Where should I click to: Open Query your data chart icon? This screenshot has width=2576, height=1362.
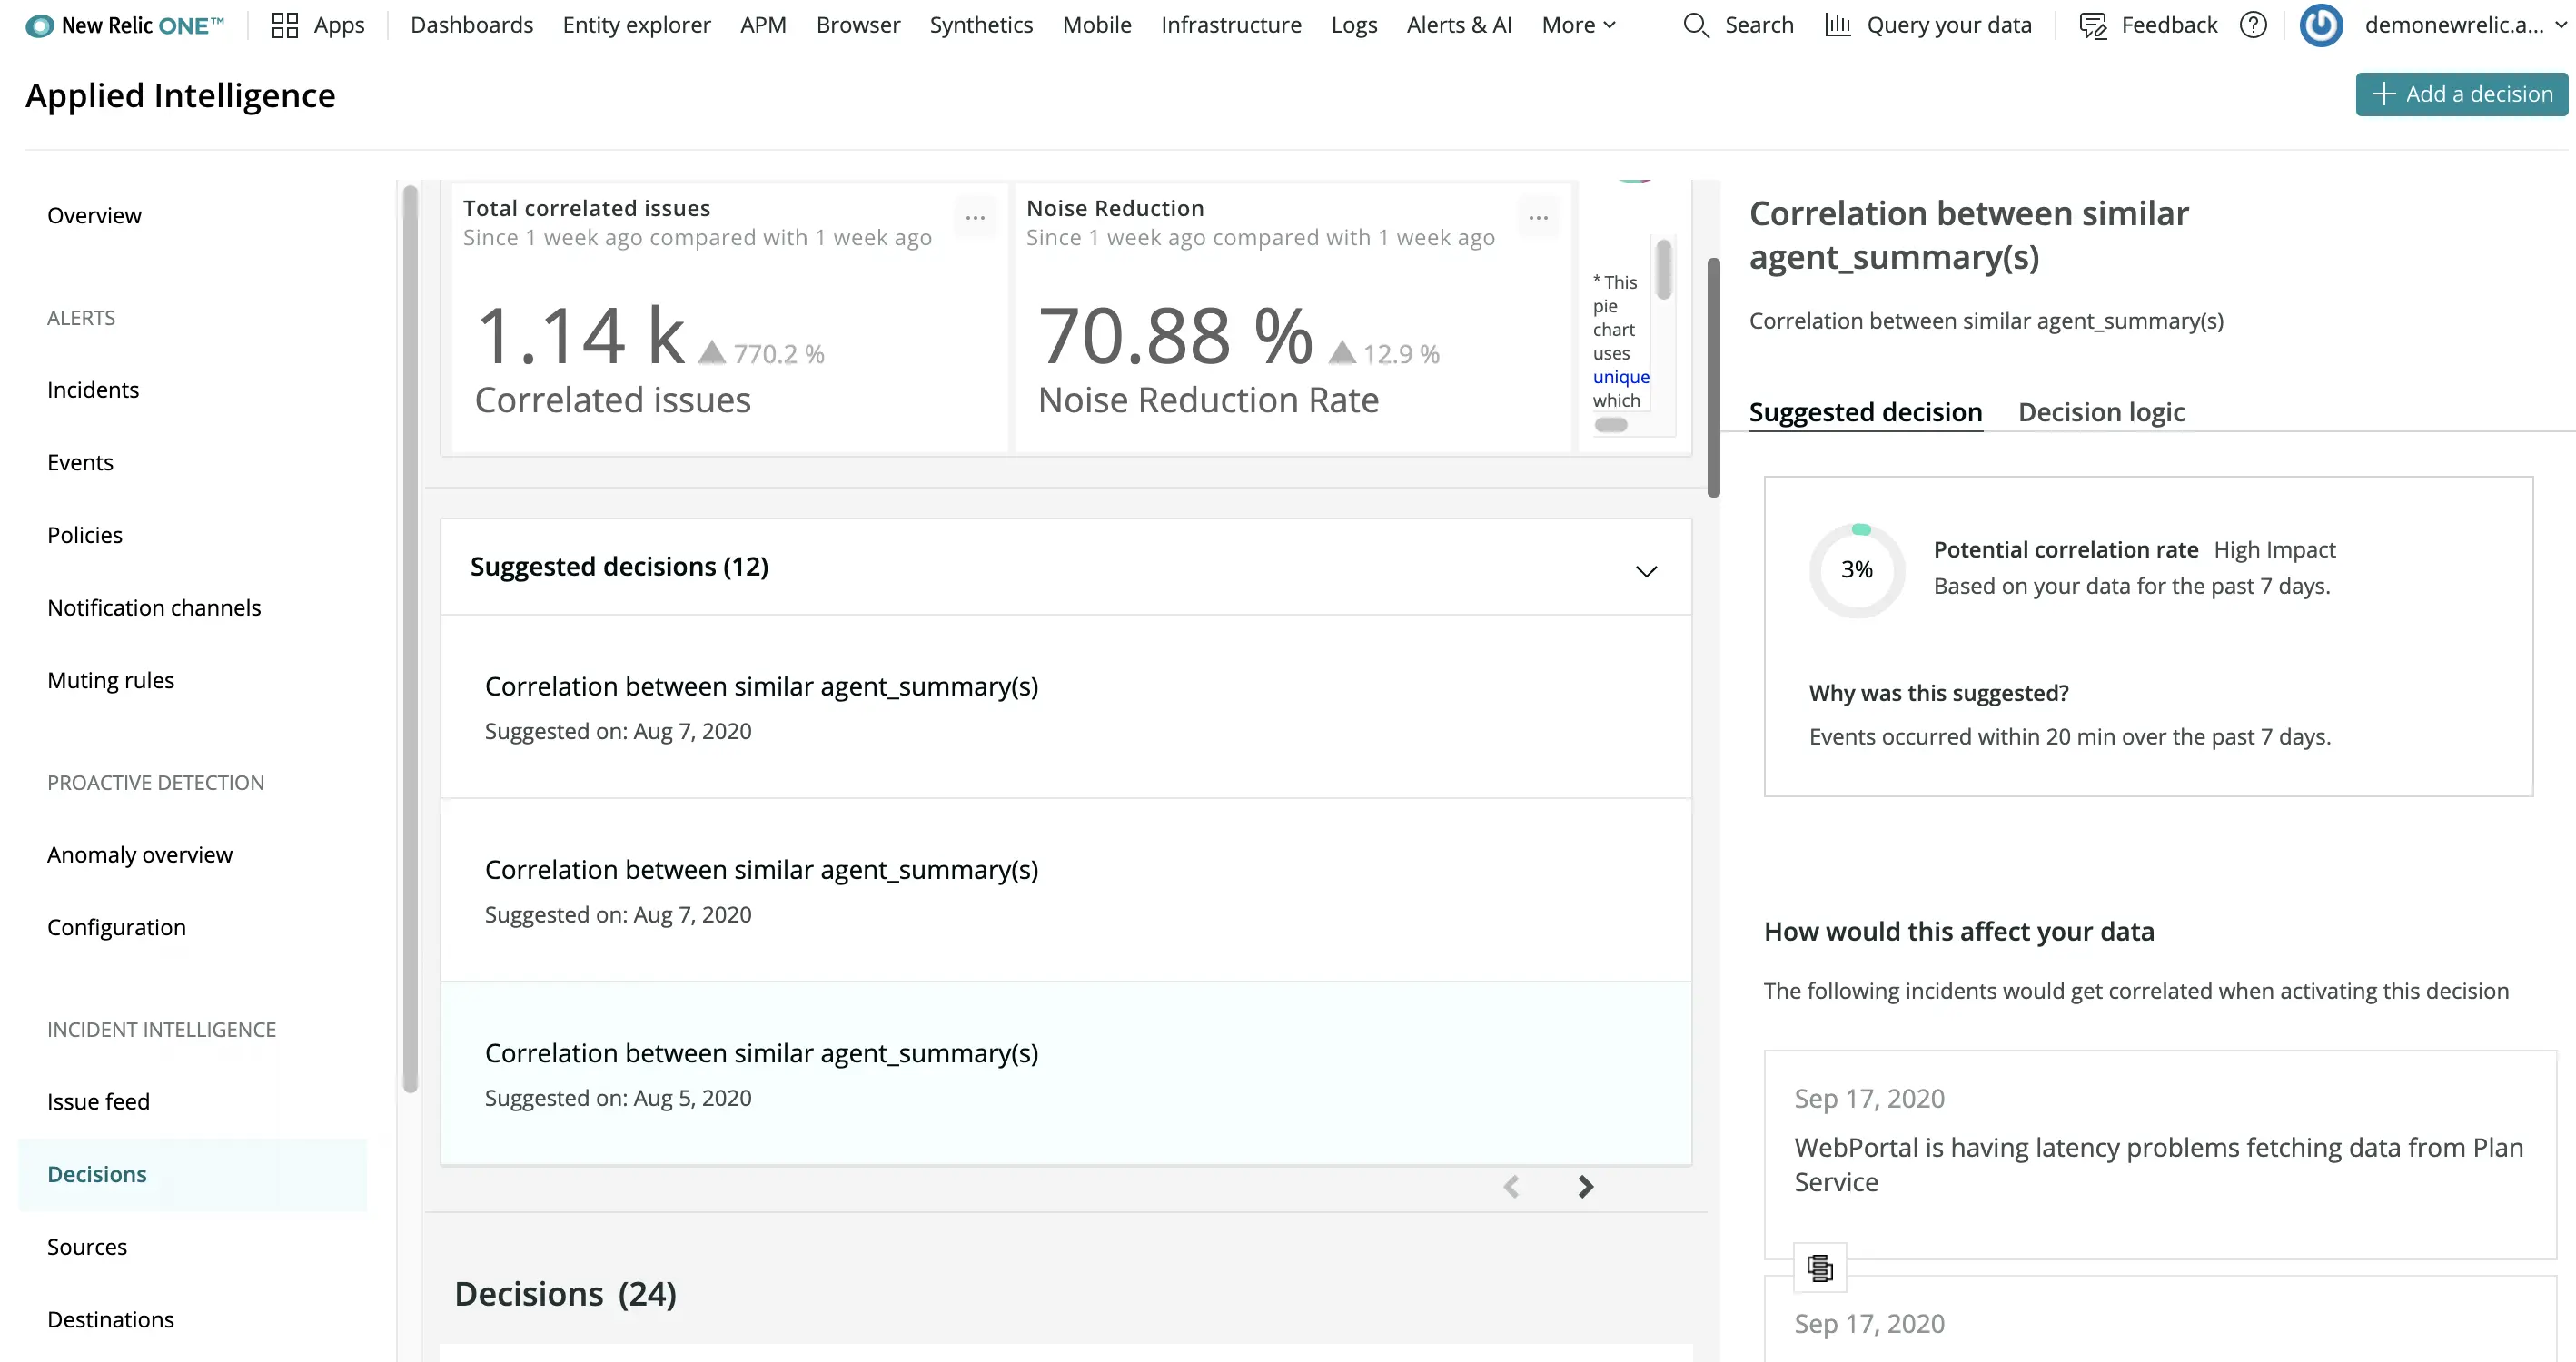pyautogui.click(x=1837, y=25)
